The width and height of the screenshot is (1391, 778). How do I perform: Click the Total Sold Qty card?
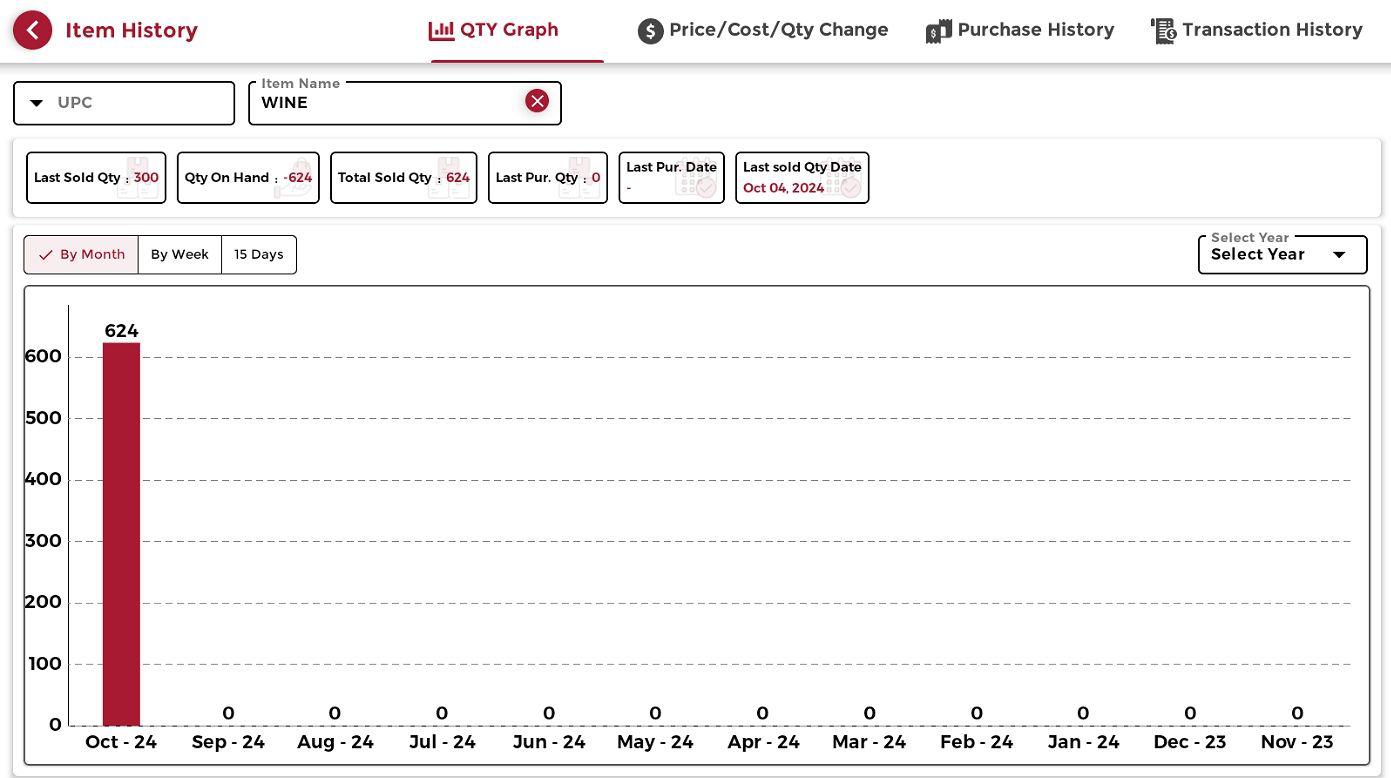(403, 178)
